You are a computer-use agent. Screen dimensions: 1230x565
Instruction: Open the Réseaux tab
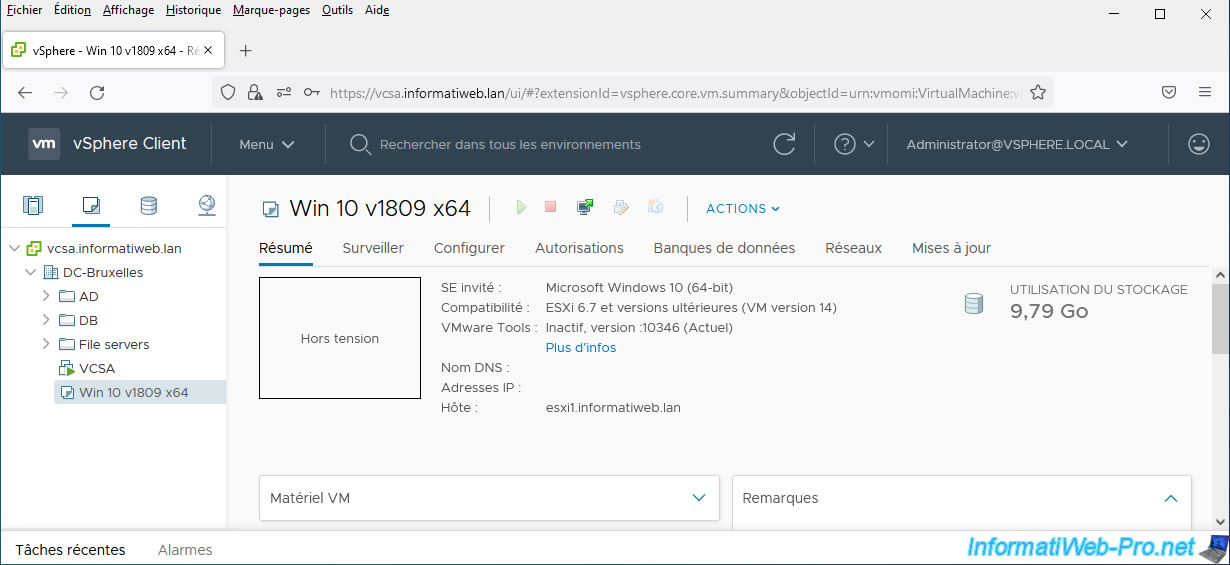pyautogui.click(x=853, y=248)
